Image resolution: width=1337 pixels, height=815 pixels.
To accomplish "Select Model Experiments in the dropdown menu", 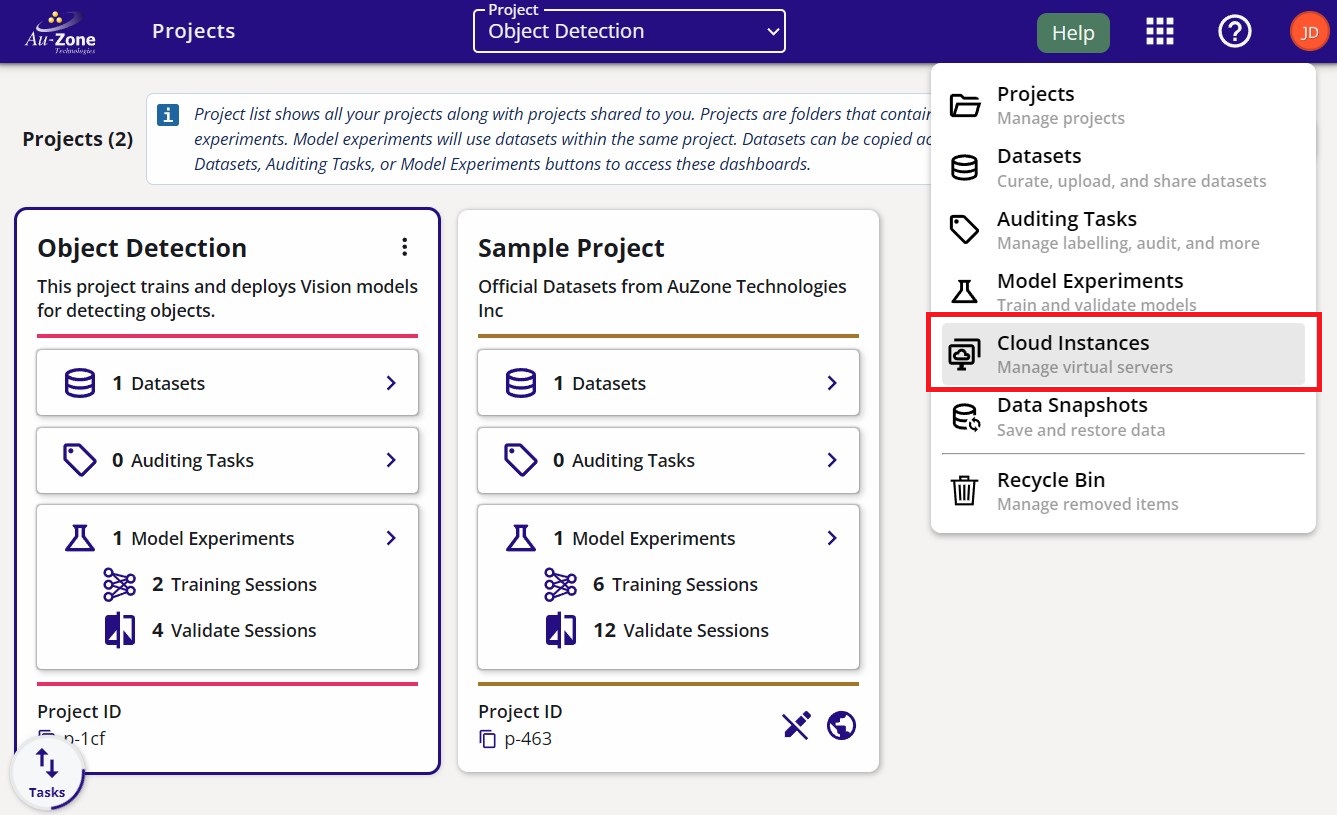I will click(1123, 291).
